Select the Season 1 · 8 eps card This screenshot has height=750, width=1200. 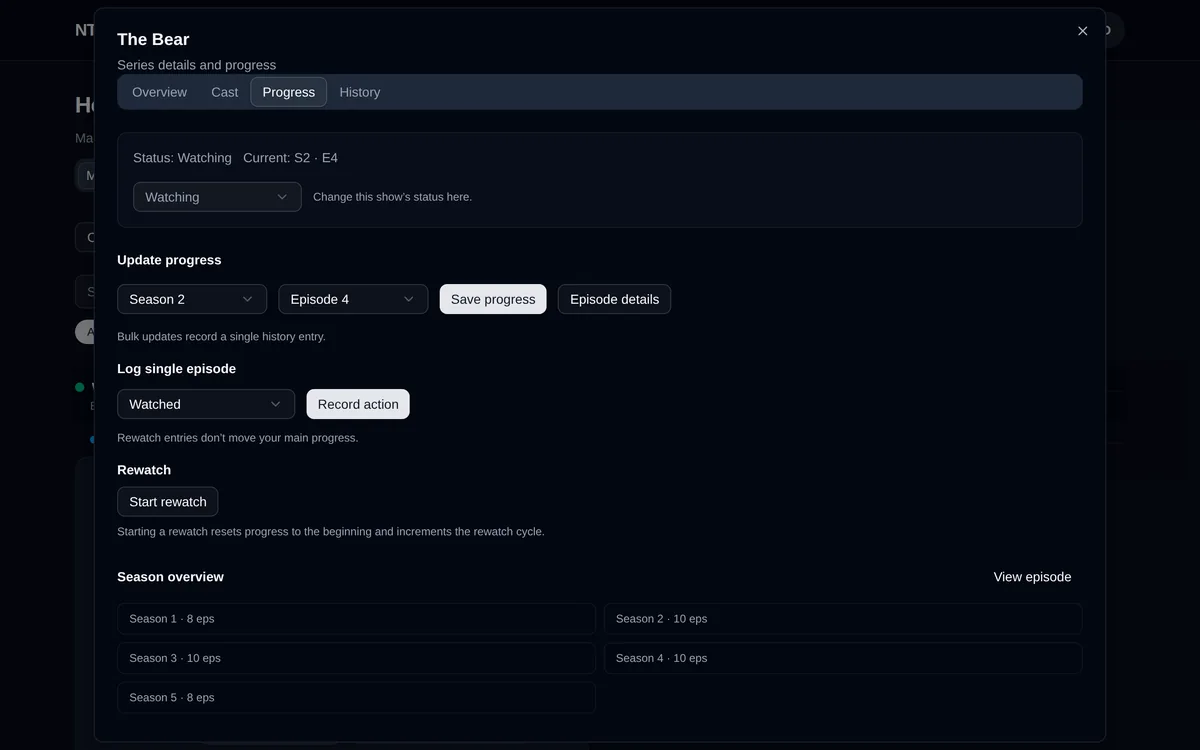tap(356, 619)
